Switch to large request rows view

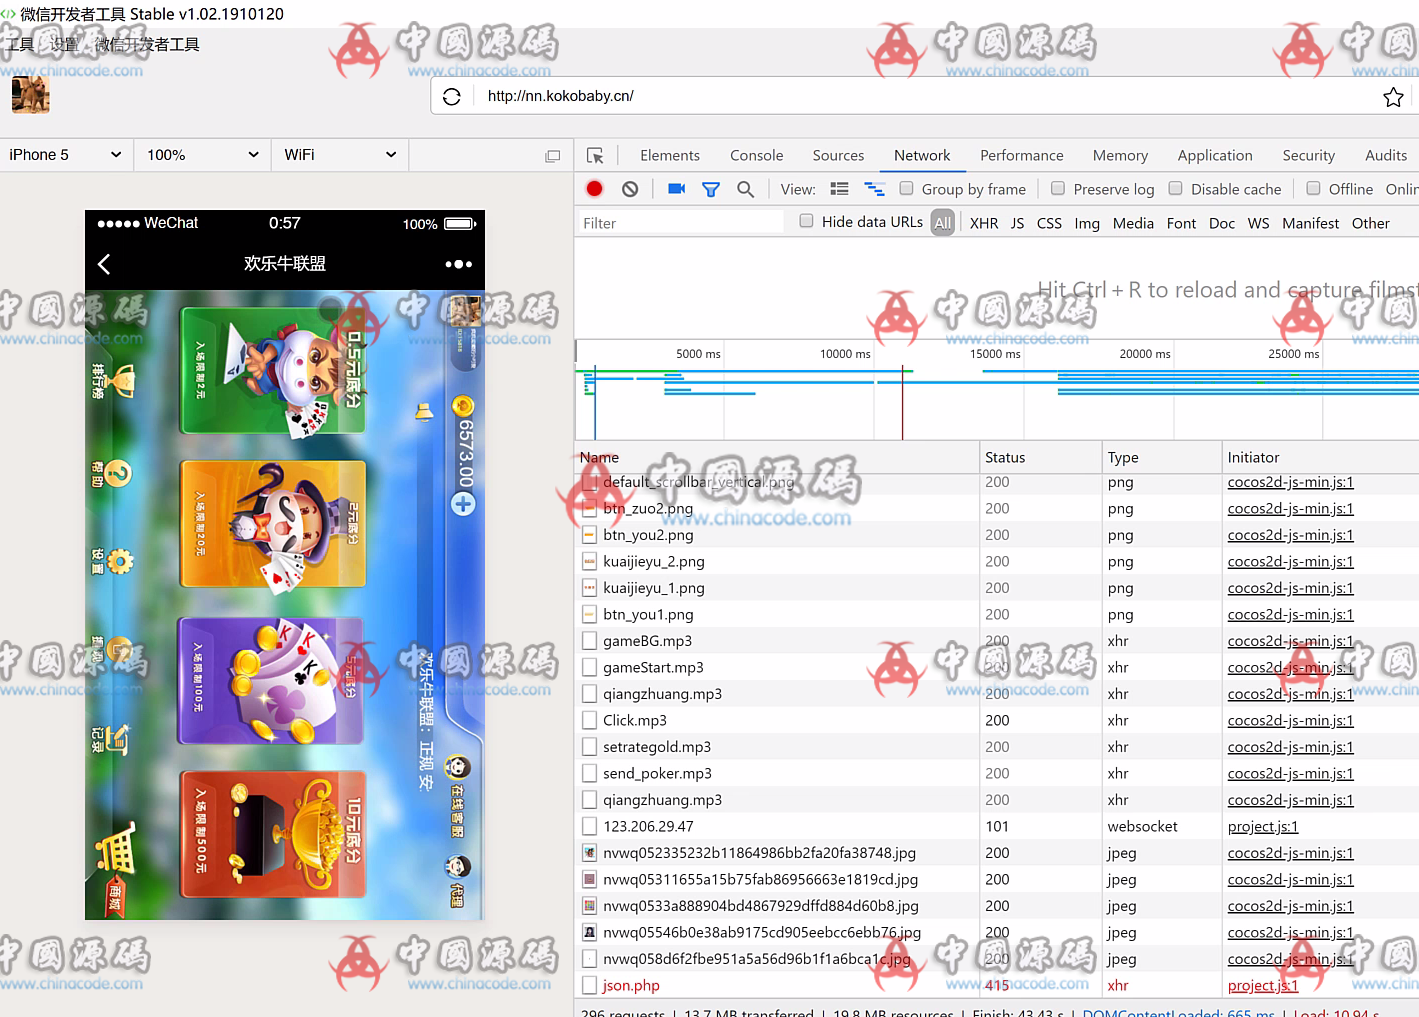click(x=840, y=189)
